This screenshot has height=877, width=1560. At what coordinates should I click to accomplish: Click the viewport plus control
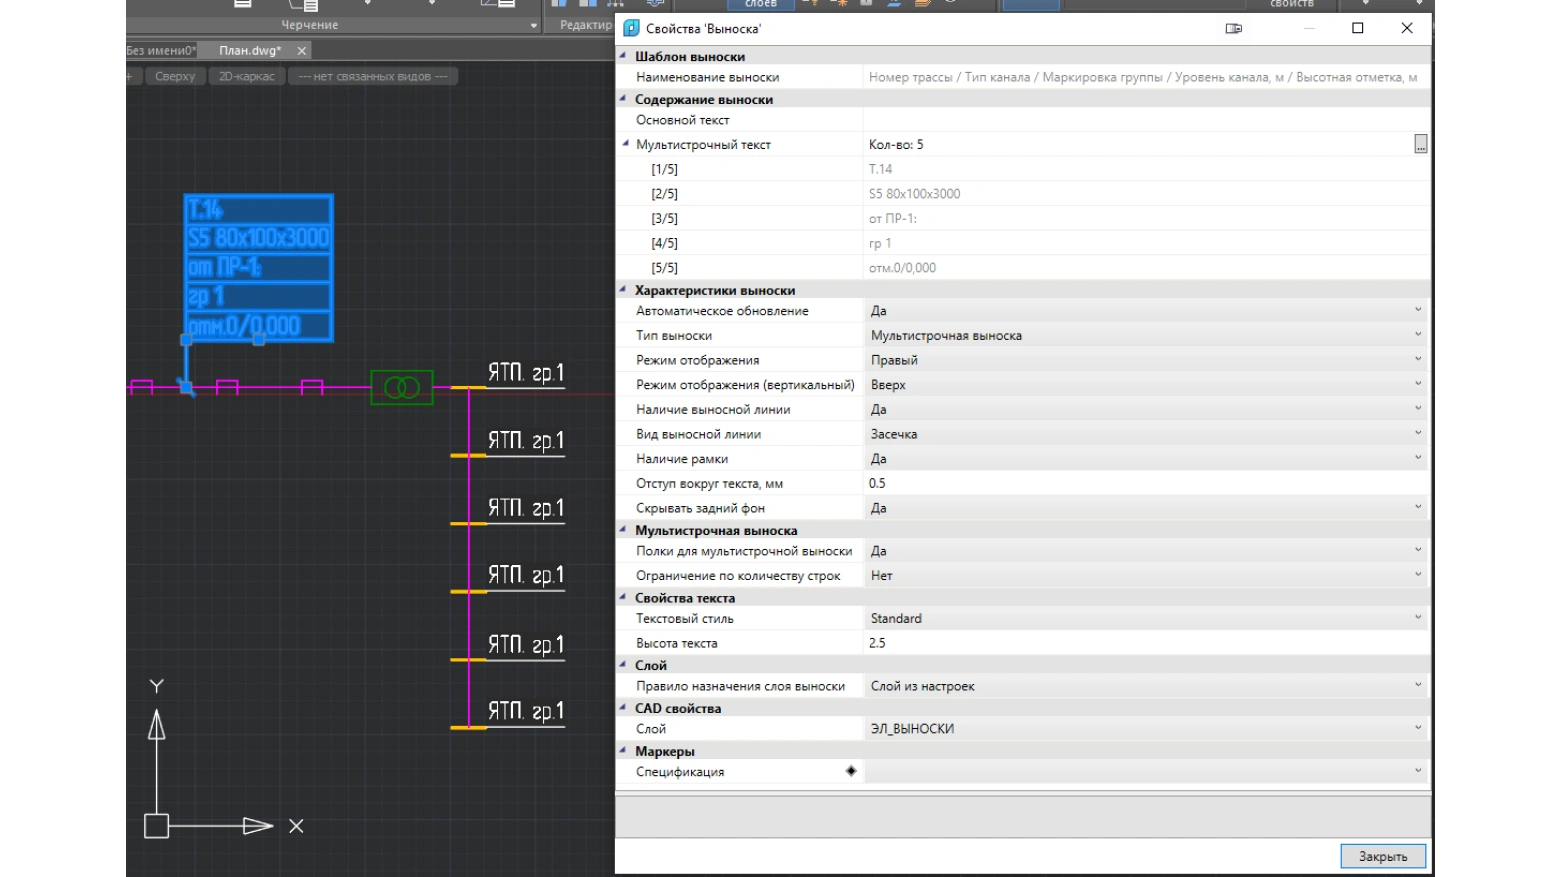coord(130,76)
